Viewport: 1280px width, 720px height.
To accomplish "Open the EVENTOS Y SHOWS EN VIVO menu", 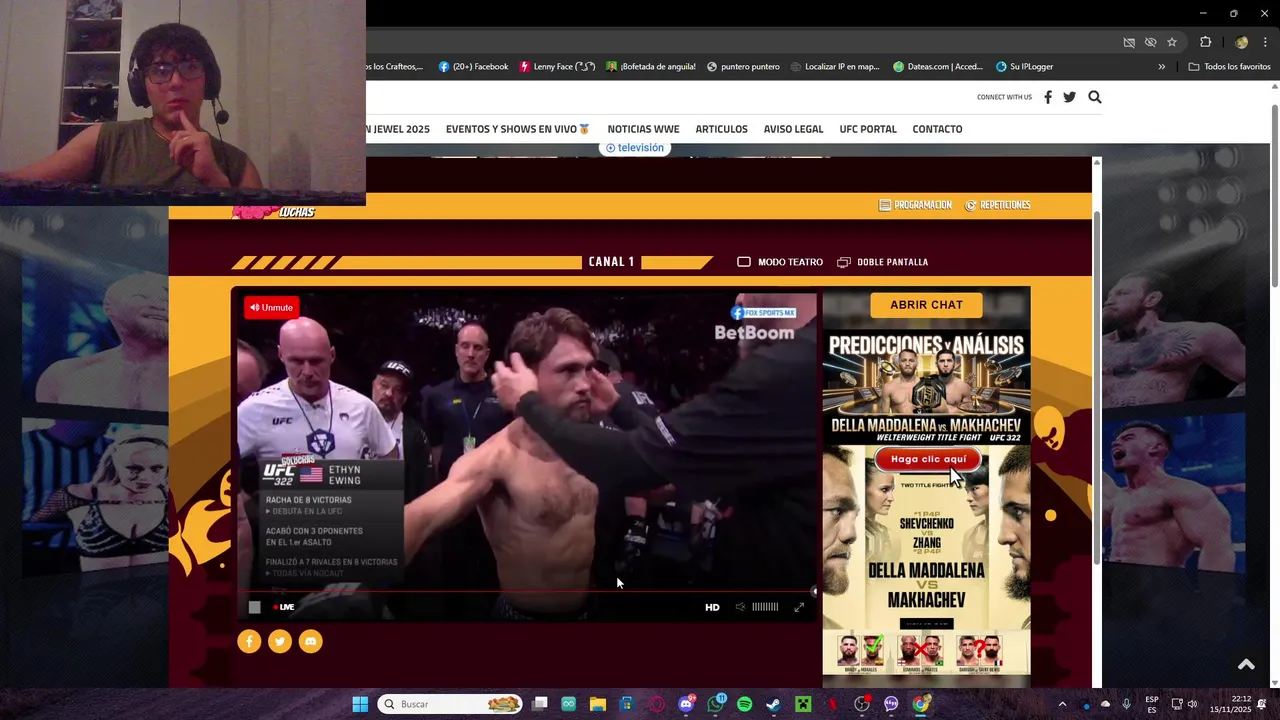I will coord(518,129).
